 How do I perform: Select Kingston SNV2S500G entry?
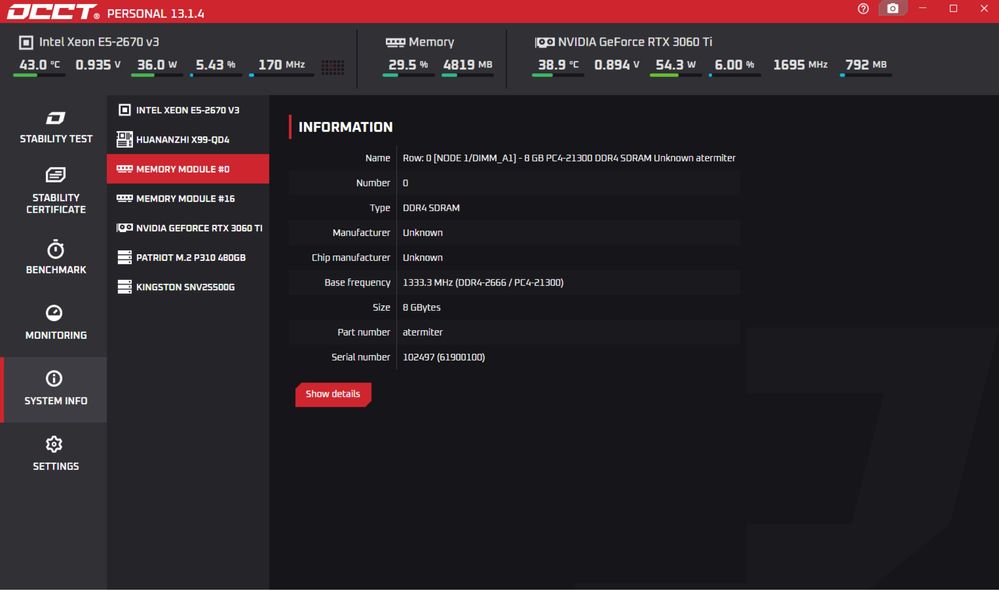pyautogui.click(x=188, y=287)
